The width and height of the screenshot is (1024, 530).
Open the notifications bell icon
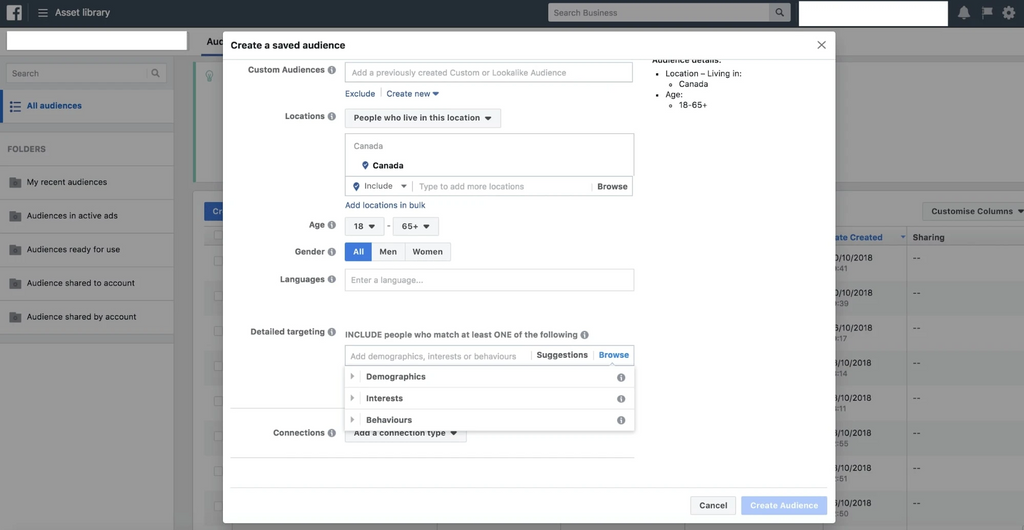[964, 13]
